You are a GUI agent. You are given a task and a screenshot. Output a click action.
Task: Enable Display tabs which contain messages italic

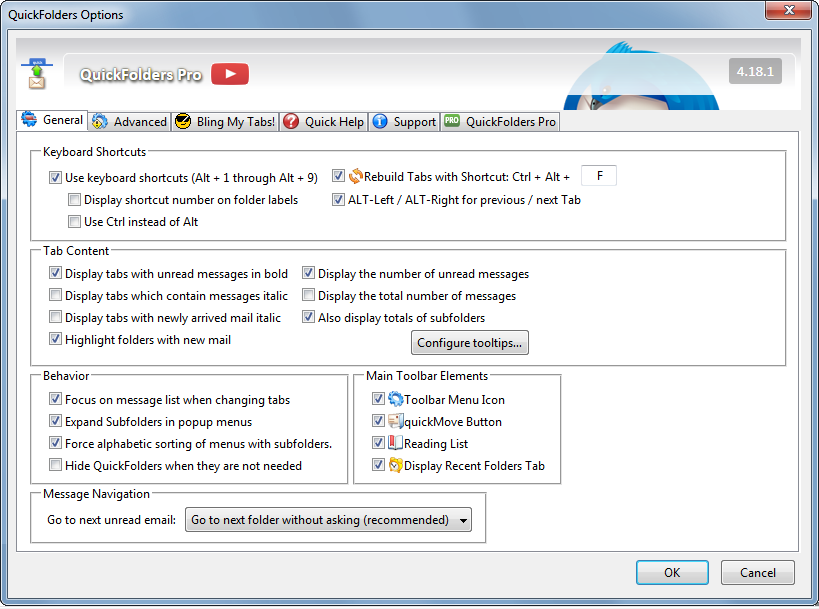(x=55, y=295)
